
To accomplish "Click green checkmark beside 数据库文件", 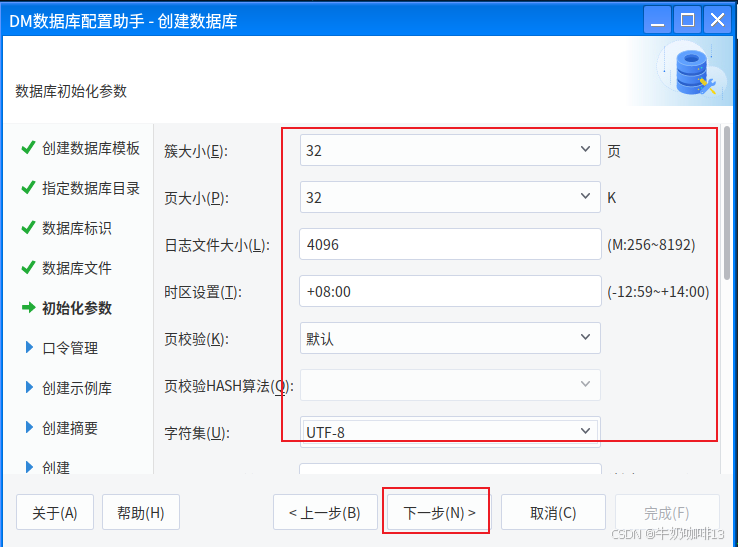I will pyautogui.click(x=28, y=267).
